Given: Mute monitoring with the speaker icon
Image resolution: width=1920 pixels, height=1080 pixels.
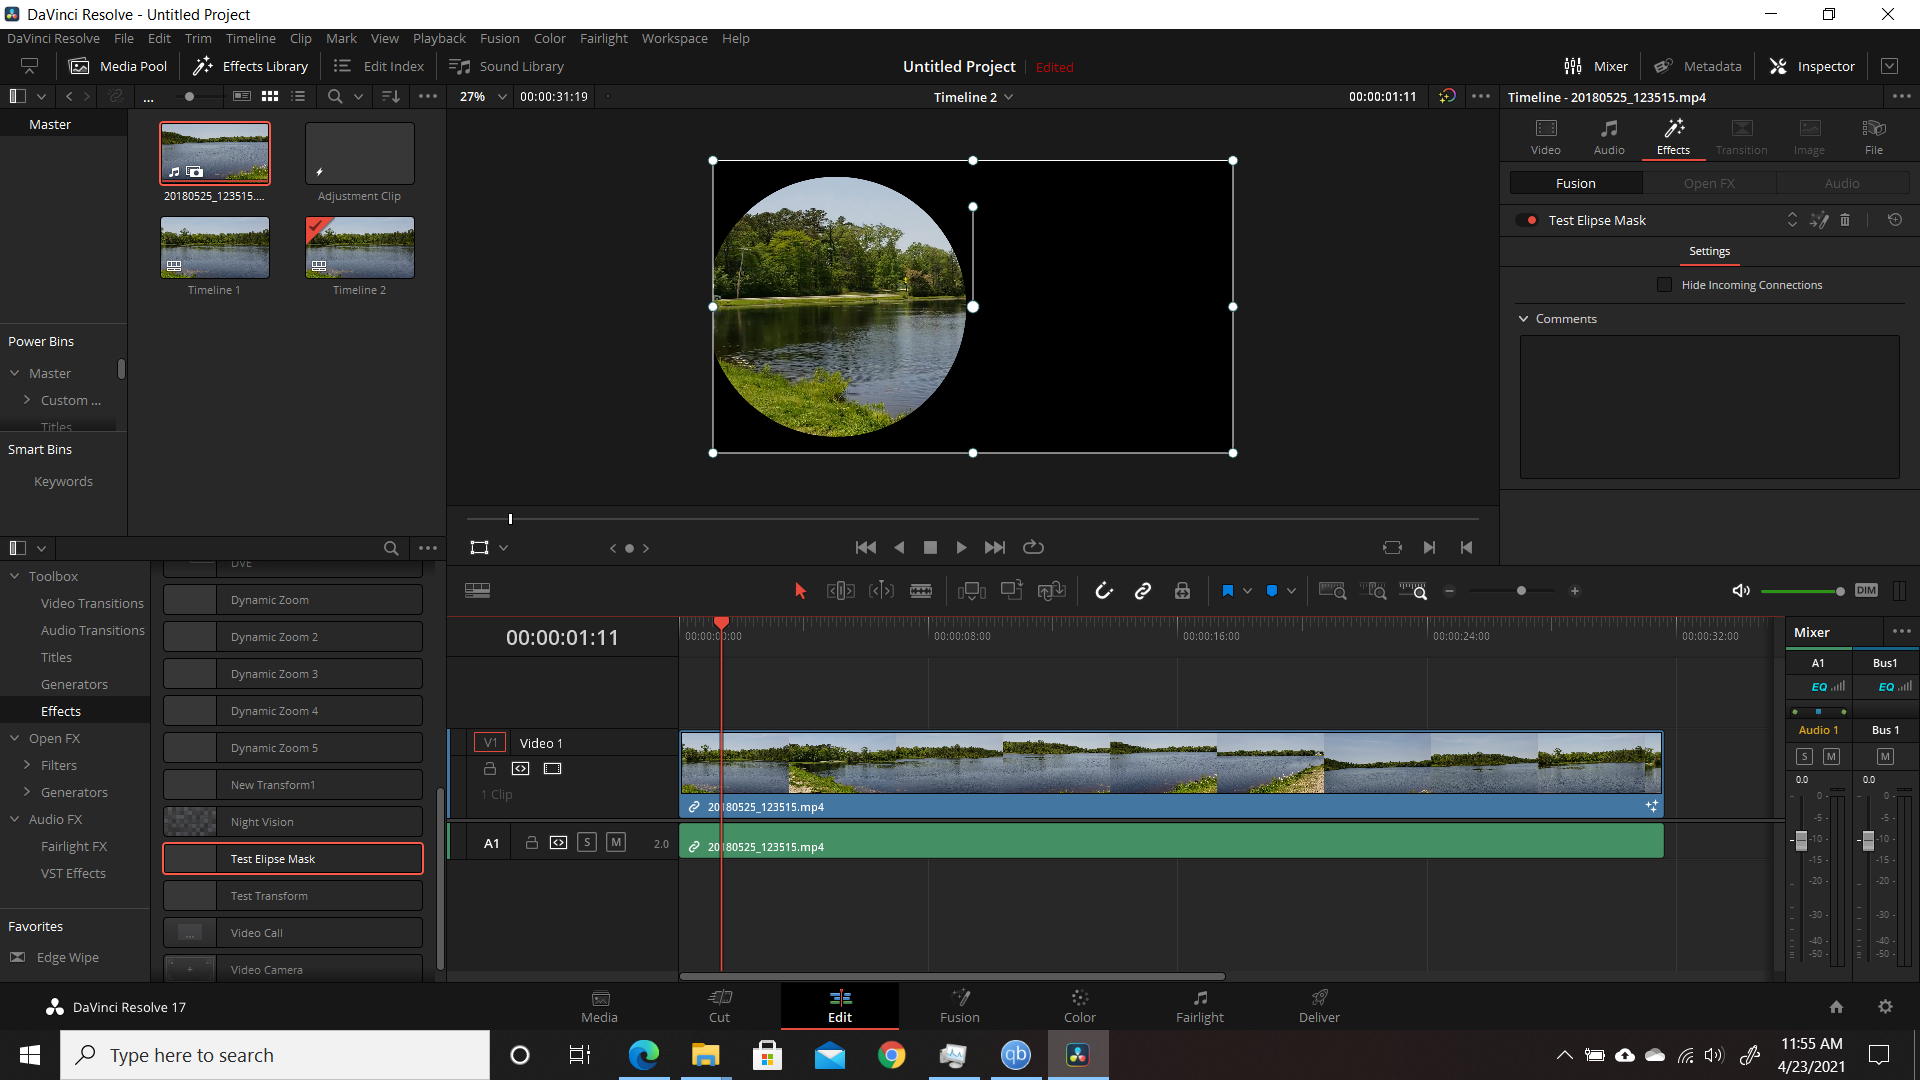Looking at the screenshot, I should coord(1741,591).
